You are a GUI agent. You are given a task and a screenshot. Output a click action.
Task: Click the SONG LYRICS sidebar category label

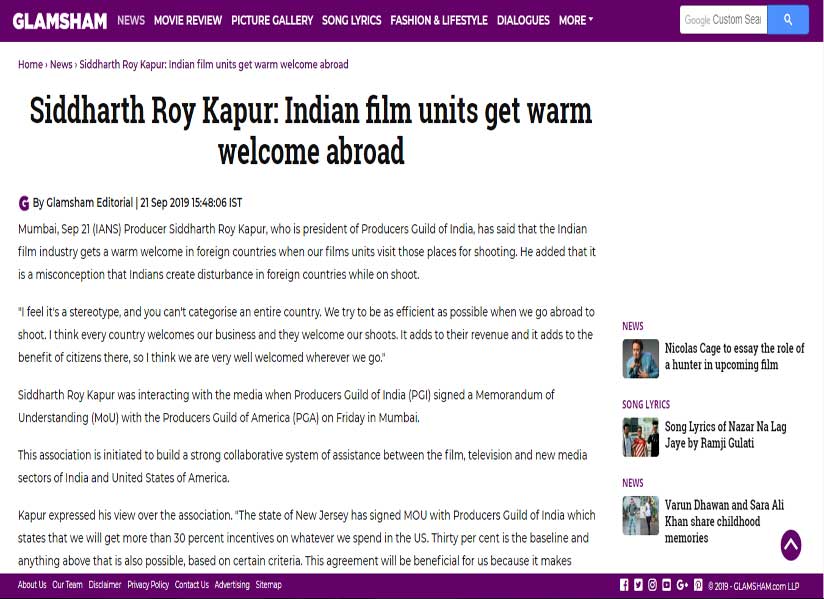tap(646, 405)
